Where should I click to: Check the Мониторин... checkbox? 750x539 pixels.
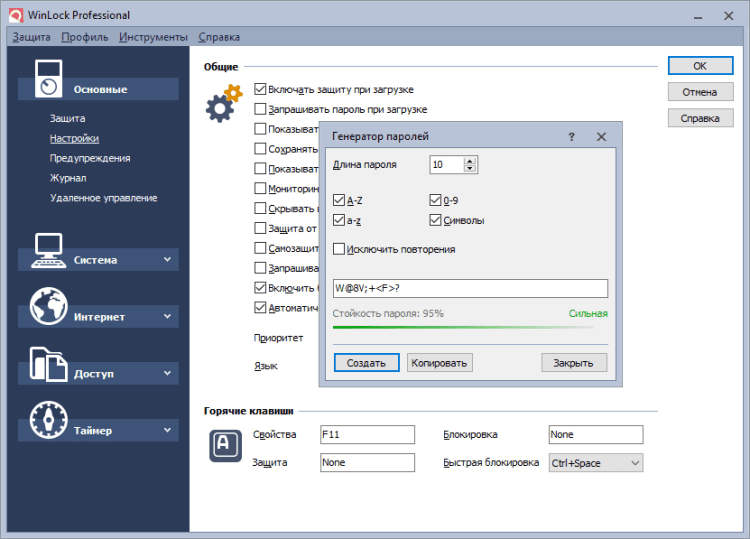pos(260,188)
